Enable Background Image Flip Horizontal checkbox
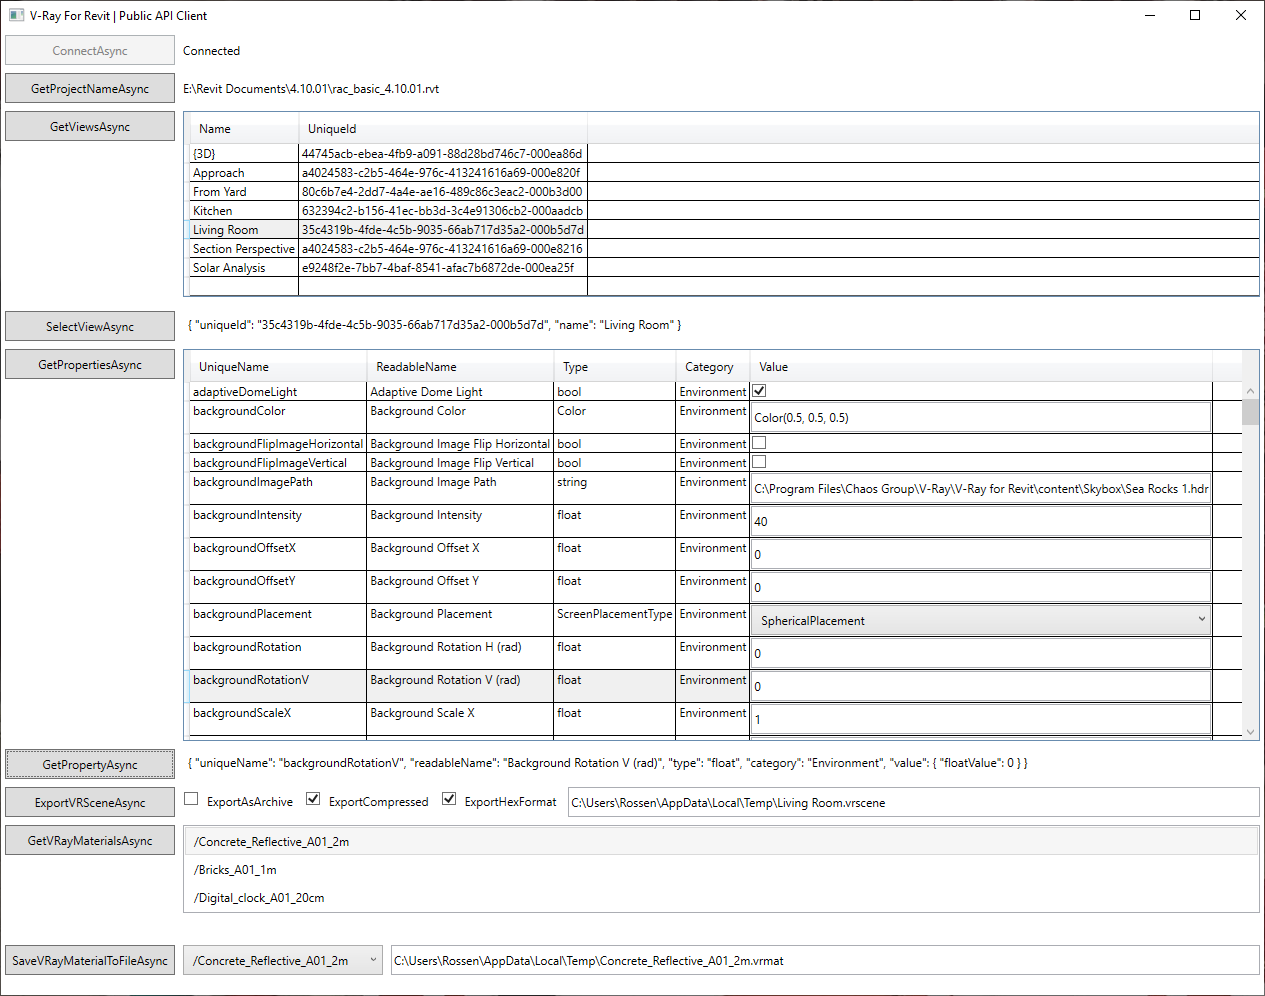 759,443
